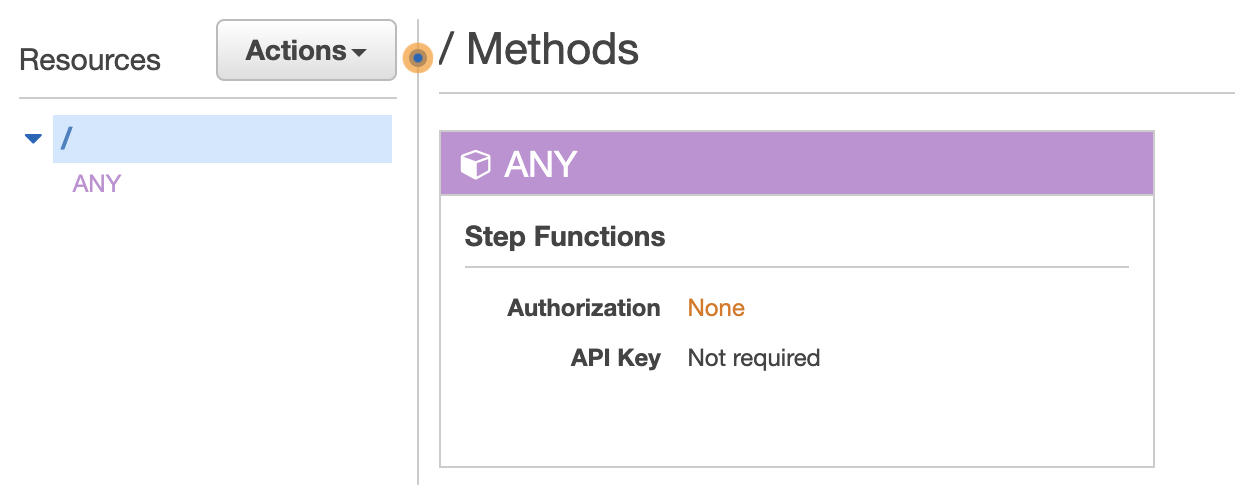Click the / Methods page heading
This screenshot has width=1235, height=485.
click(x=539, y=49)
